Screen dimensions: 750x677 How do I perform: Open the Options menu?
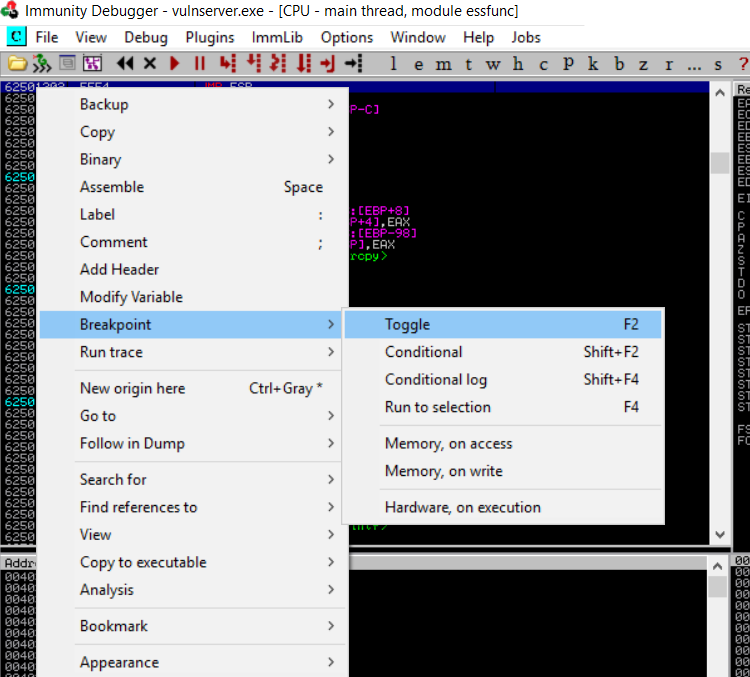click(x=347, y=37)
